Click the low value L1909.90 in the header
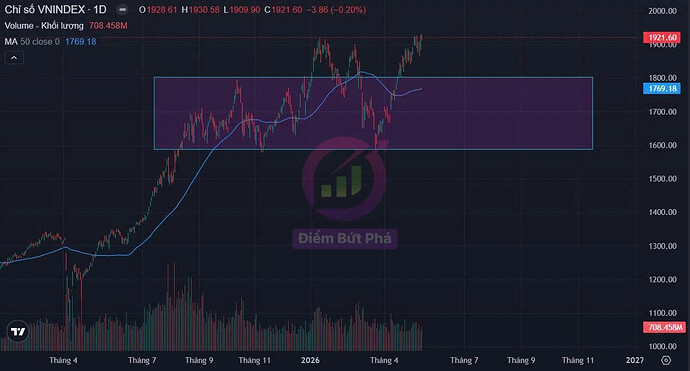690x371 pixels. (242, 10)
